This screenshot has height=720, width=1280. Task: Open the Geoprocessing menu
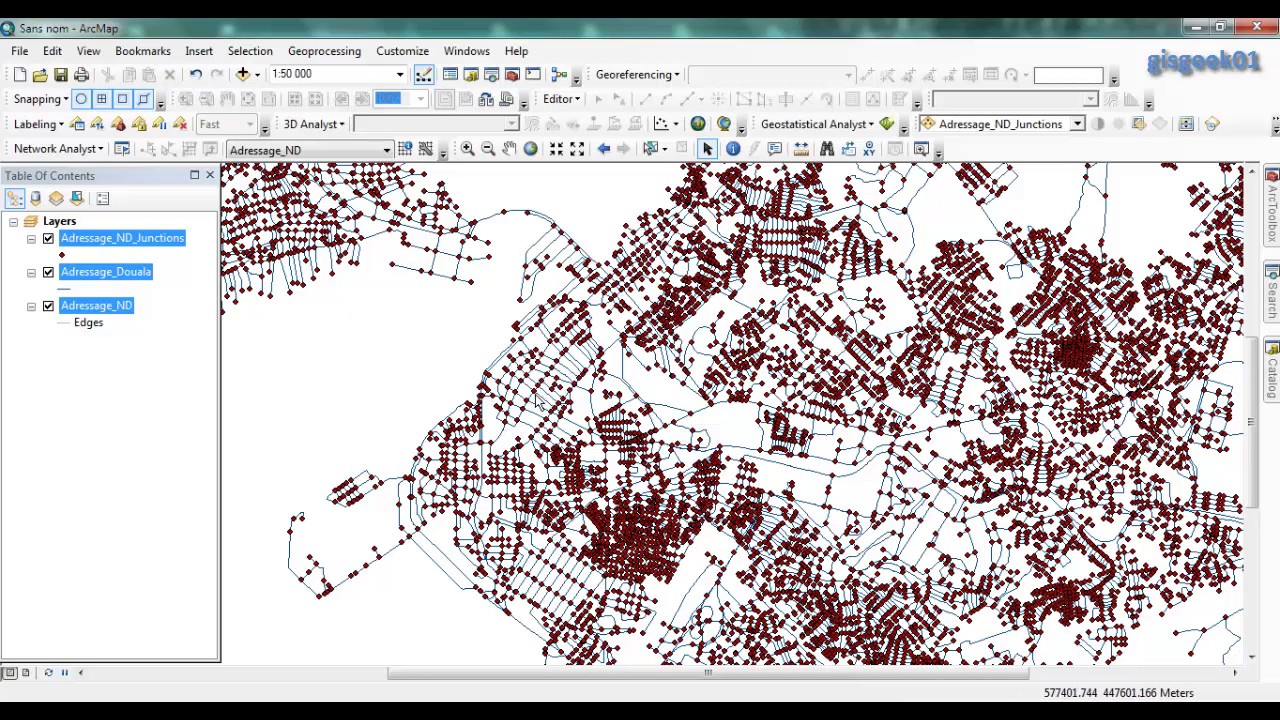click(324, 51)
